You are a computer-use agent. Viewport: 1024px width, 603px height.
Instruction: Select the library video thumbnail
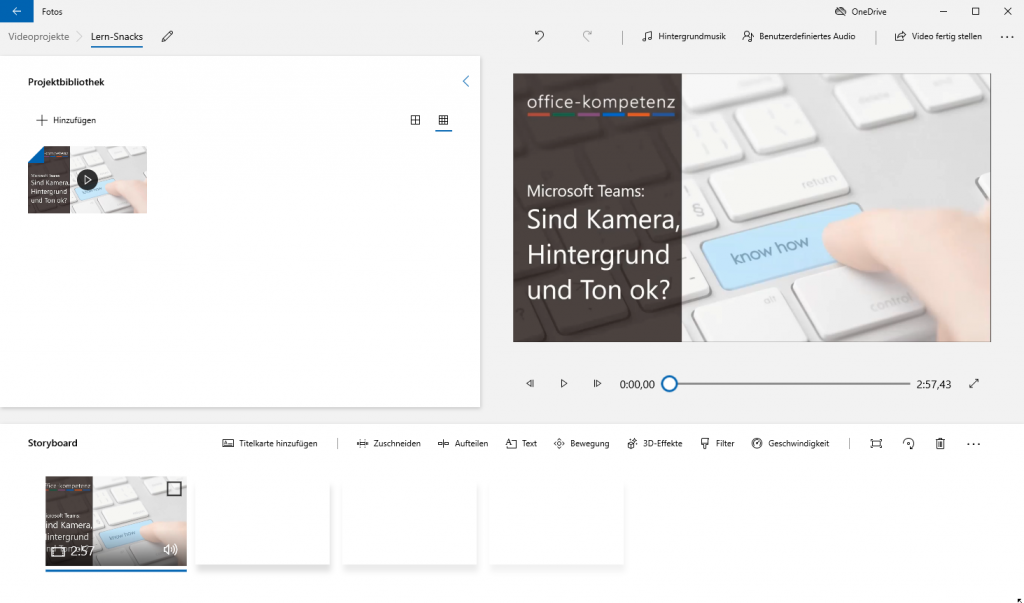tap(88, 180)
